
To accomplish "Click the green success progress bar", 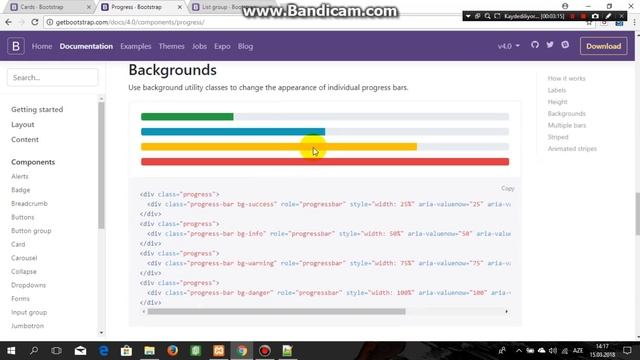I will (x=187, y=117).
